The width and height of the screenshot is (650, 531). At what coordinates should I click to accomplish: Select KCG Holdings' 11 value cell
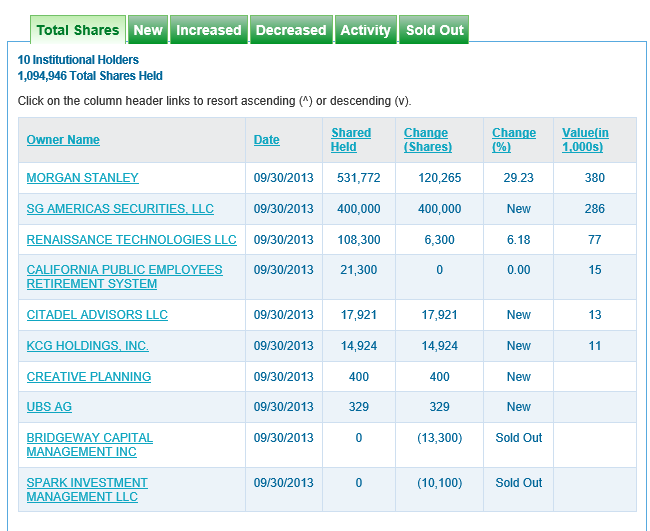coord(595,346)
